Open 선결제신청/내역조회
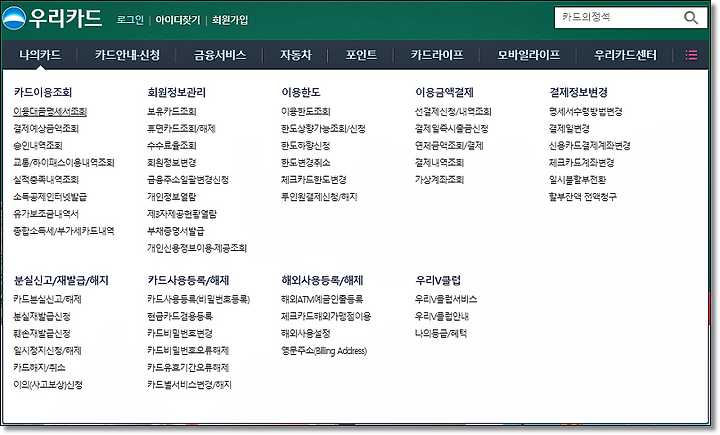The height and width of the screenshot is (435, 720). click(453, 112)
